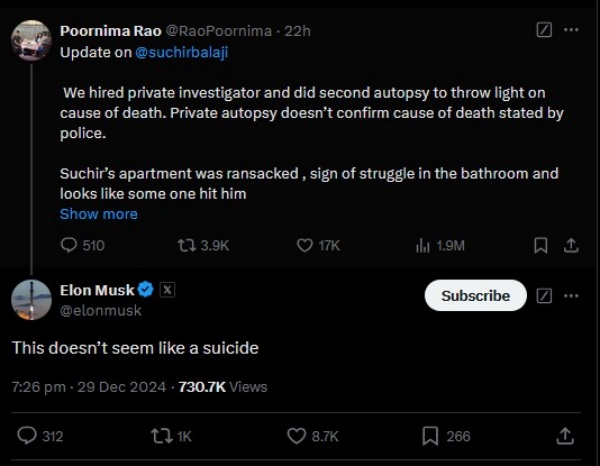
Task: Like Elon Musk's post
Action: click(296, 435)
